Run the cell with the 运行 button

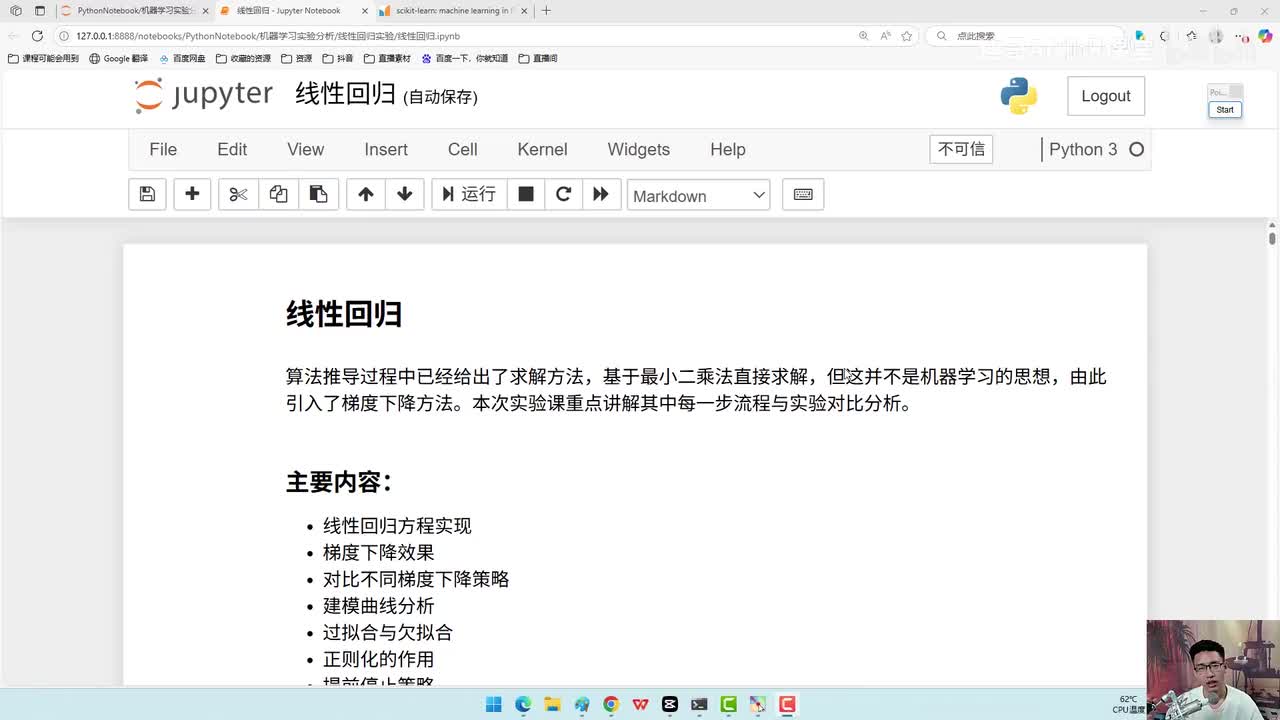(x=469, y=194)
